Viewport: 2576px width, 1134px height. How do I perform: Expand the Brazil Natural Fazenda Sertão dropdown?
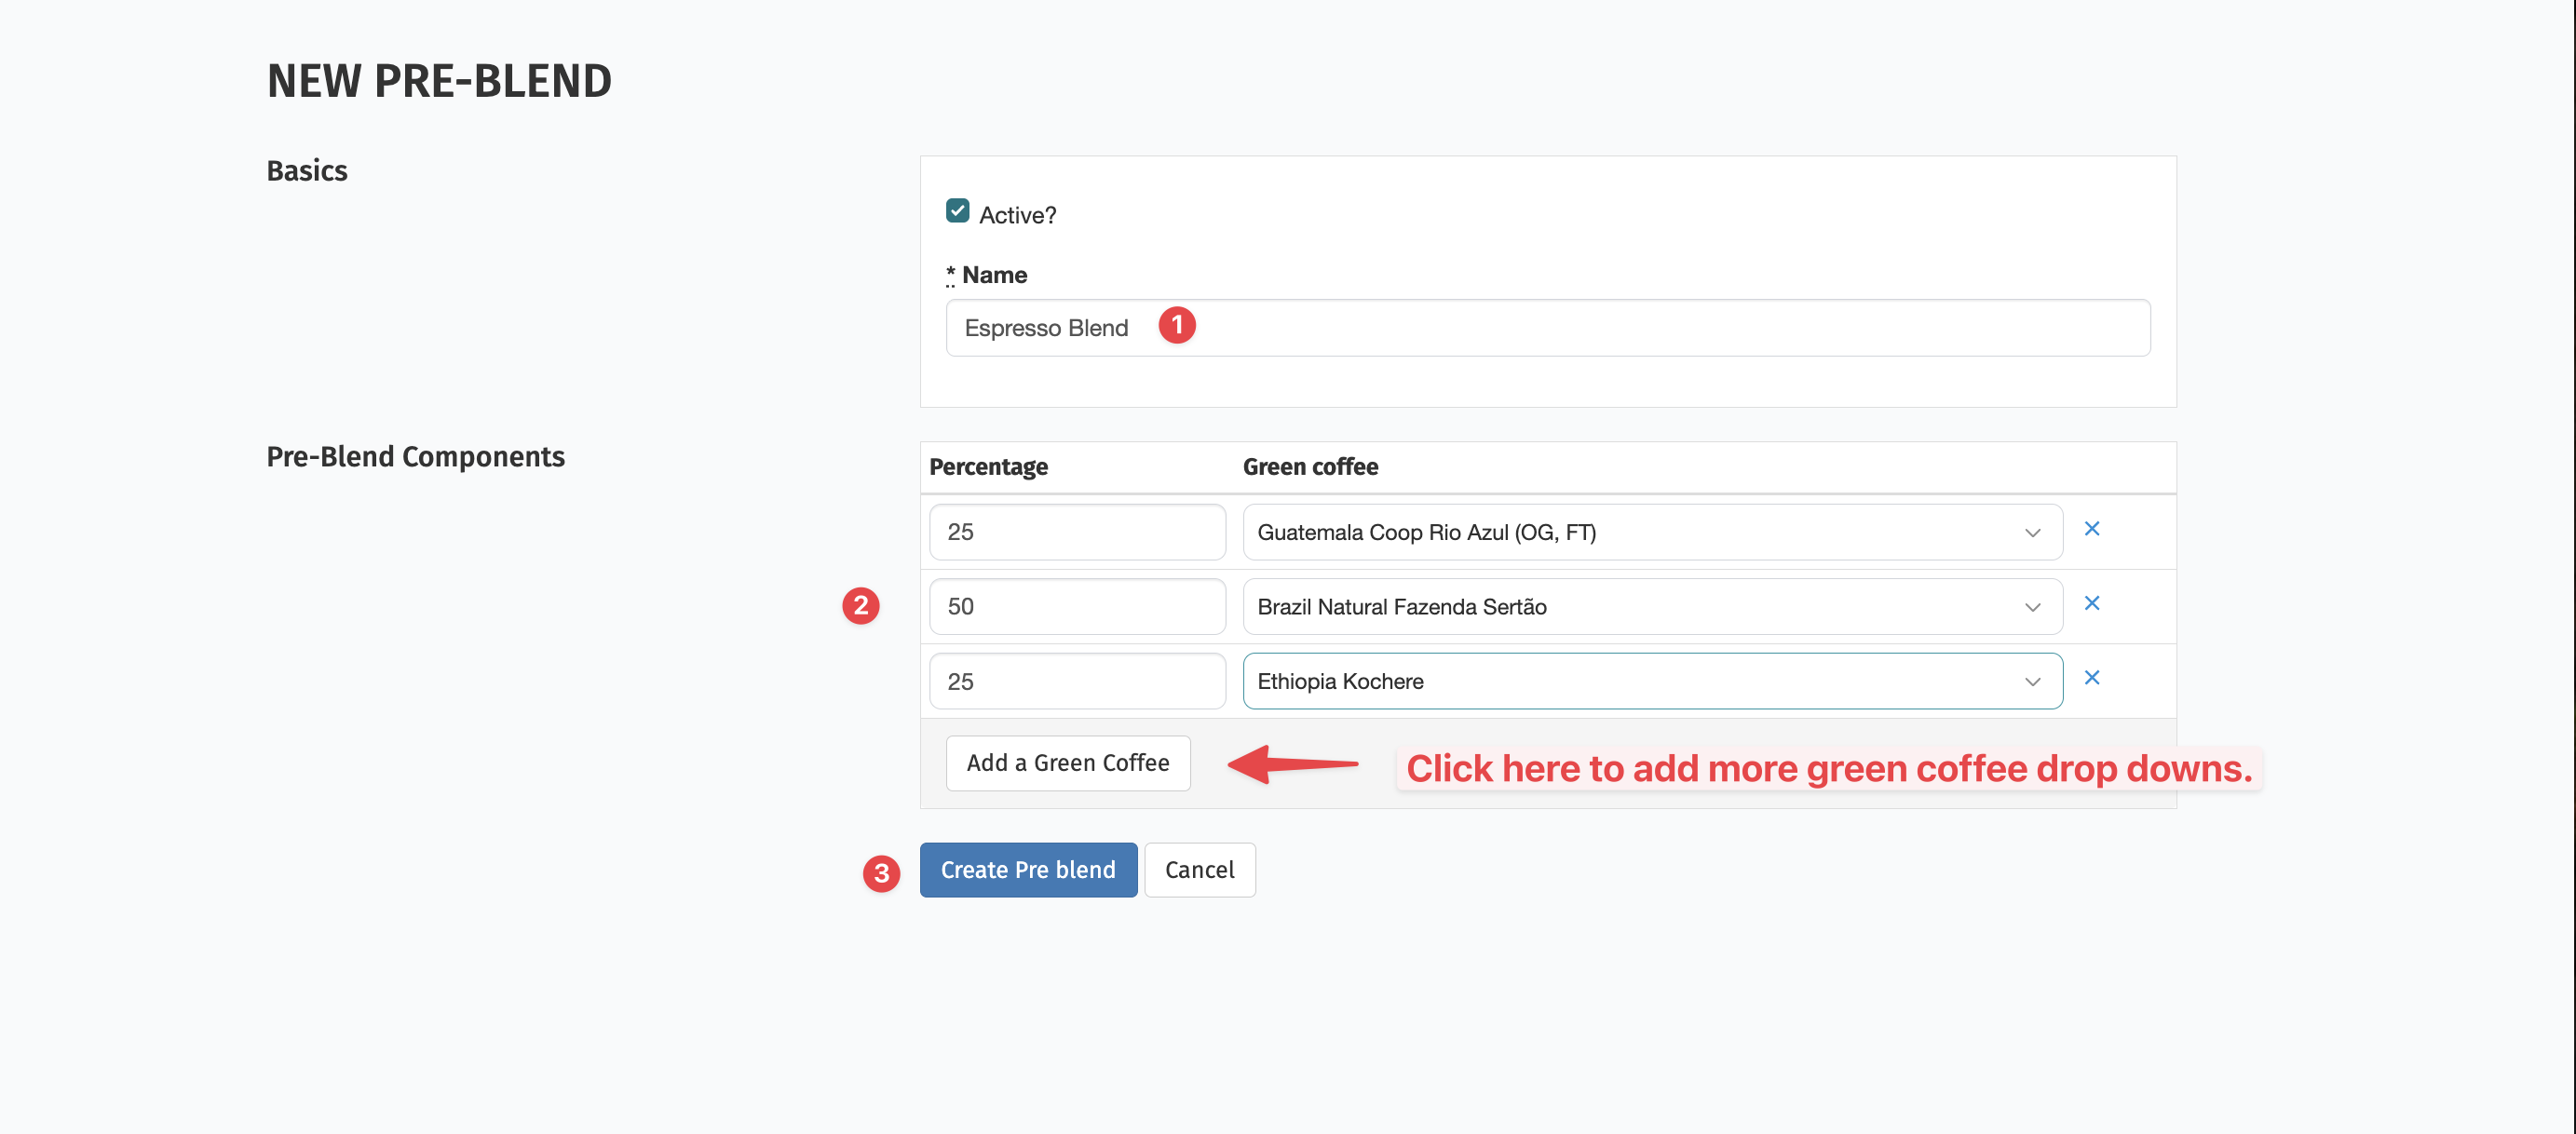pyautogui.click(x=1651, y=607)
